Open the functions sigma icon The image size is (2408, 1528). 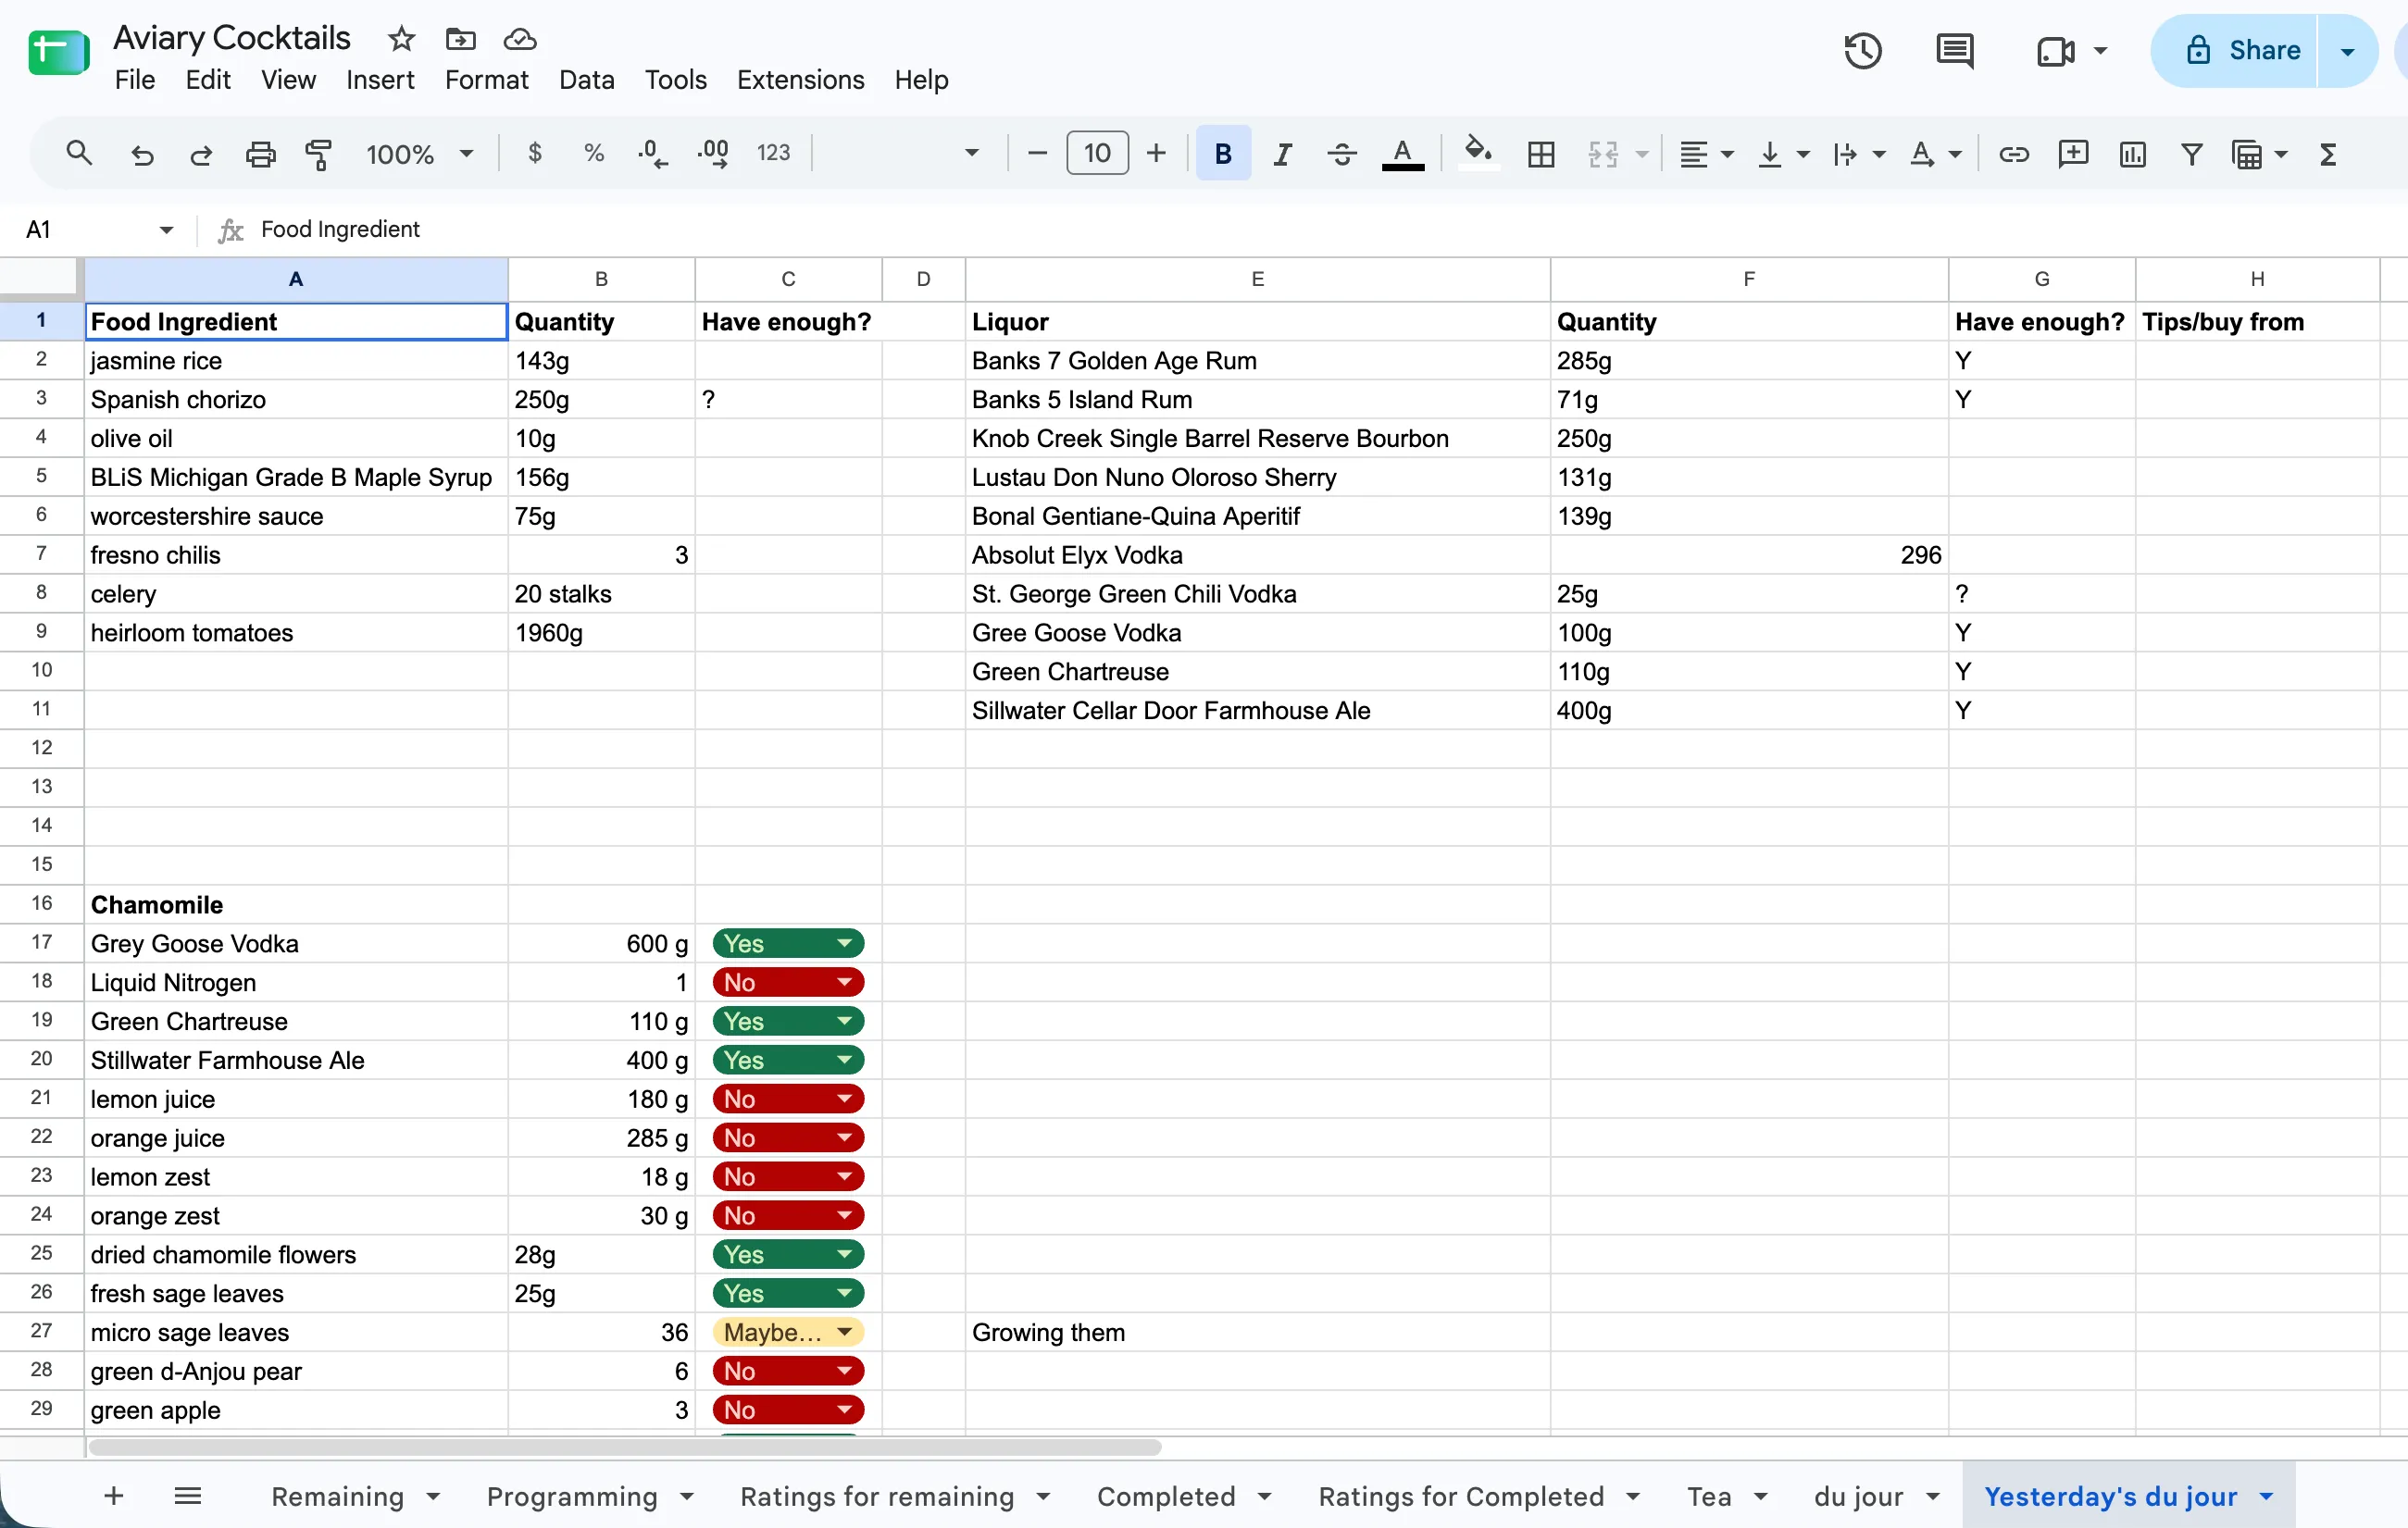coord(2328,154)
